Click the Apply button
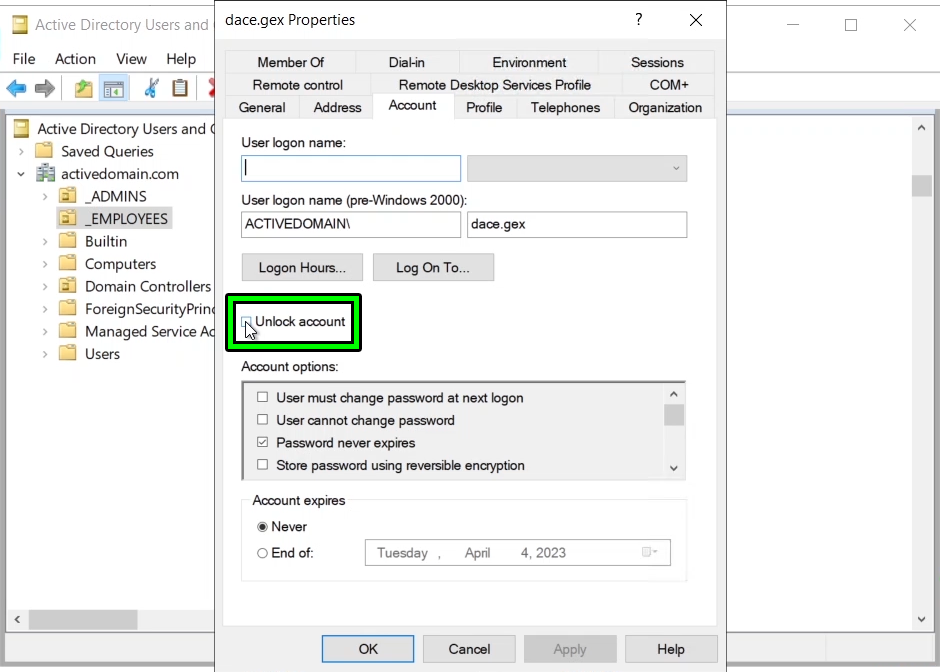The image size is (940, 672). 570,648
